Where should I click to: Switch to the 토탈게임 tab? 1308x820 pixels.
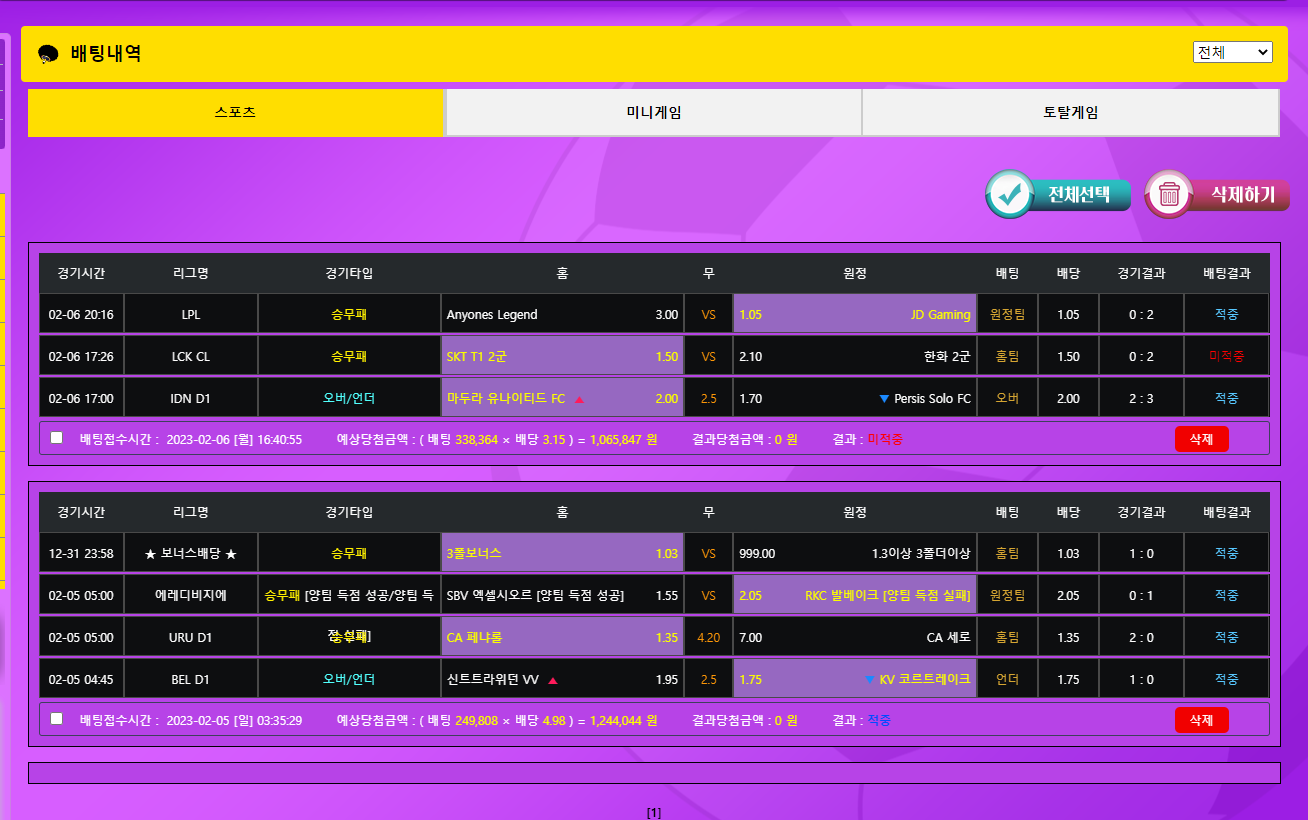click(1070, 113)
